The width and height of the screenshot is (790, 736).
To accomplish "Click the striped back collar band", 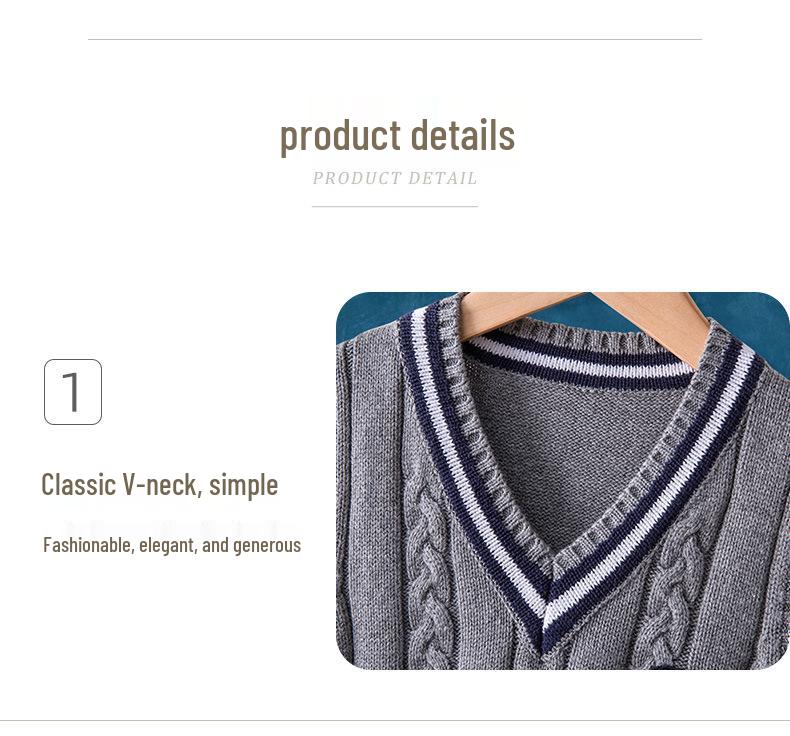I will point(579,360).
